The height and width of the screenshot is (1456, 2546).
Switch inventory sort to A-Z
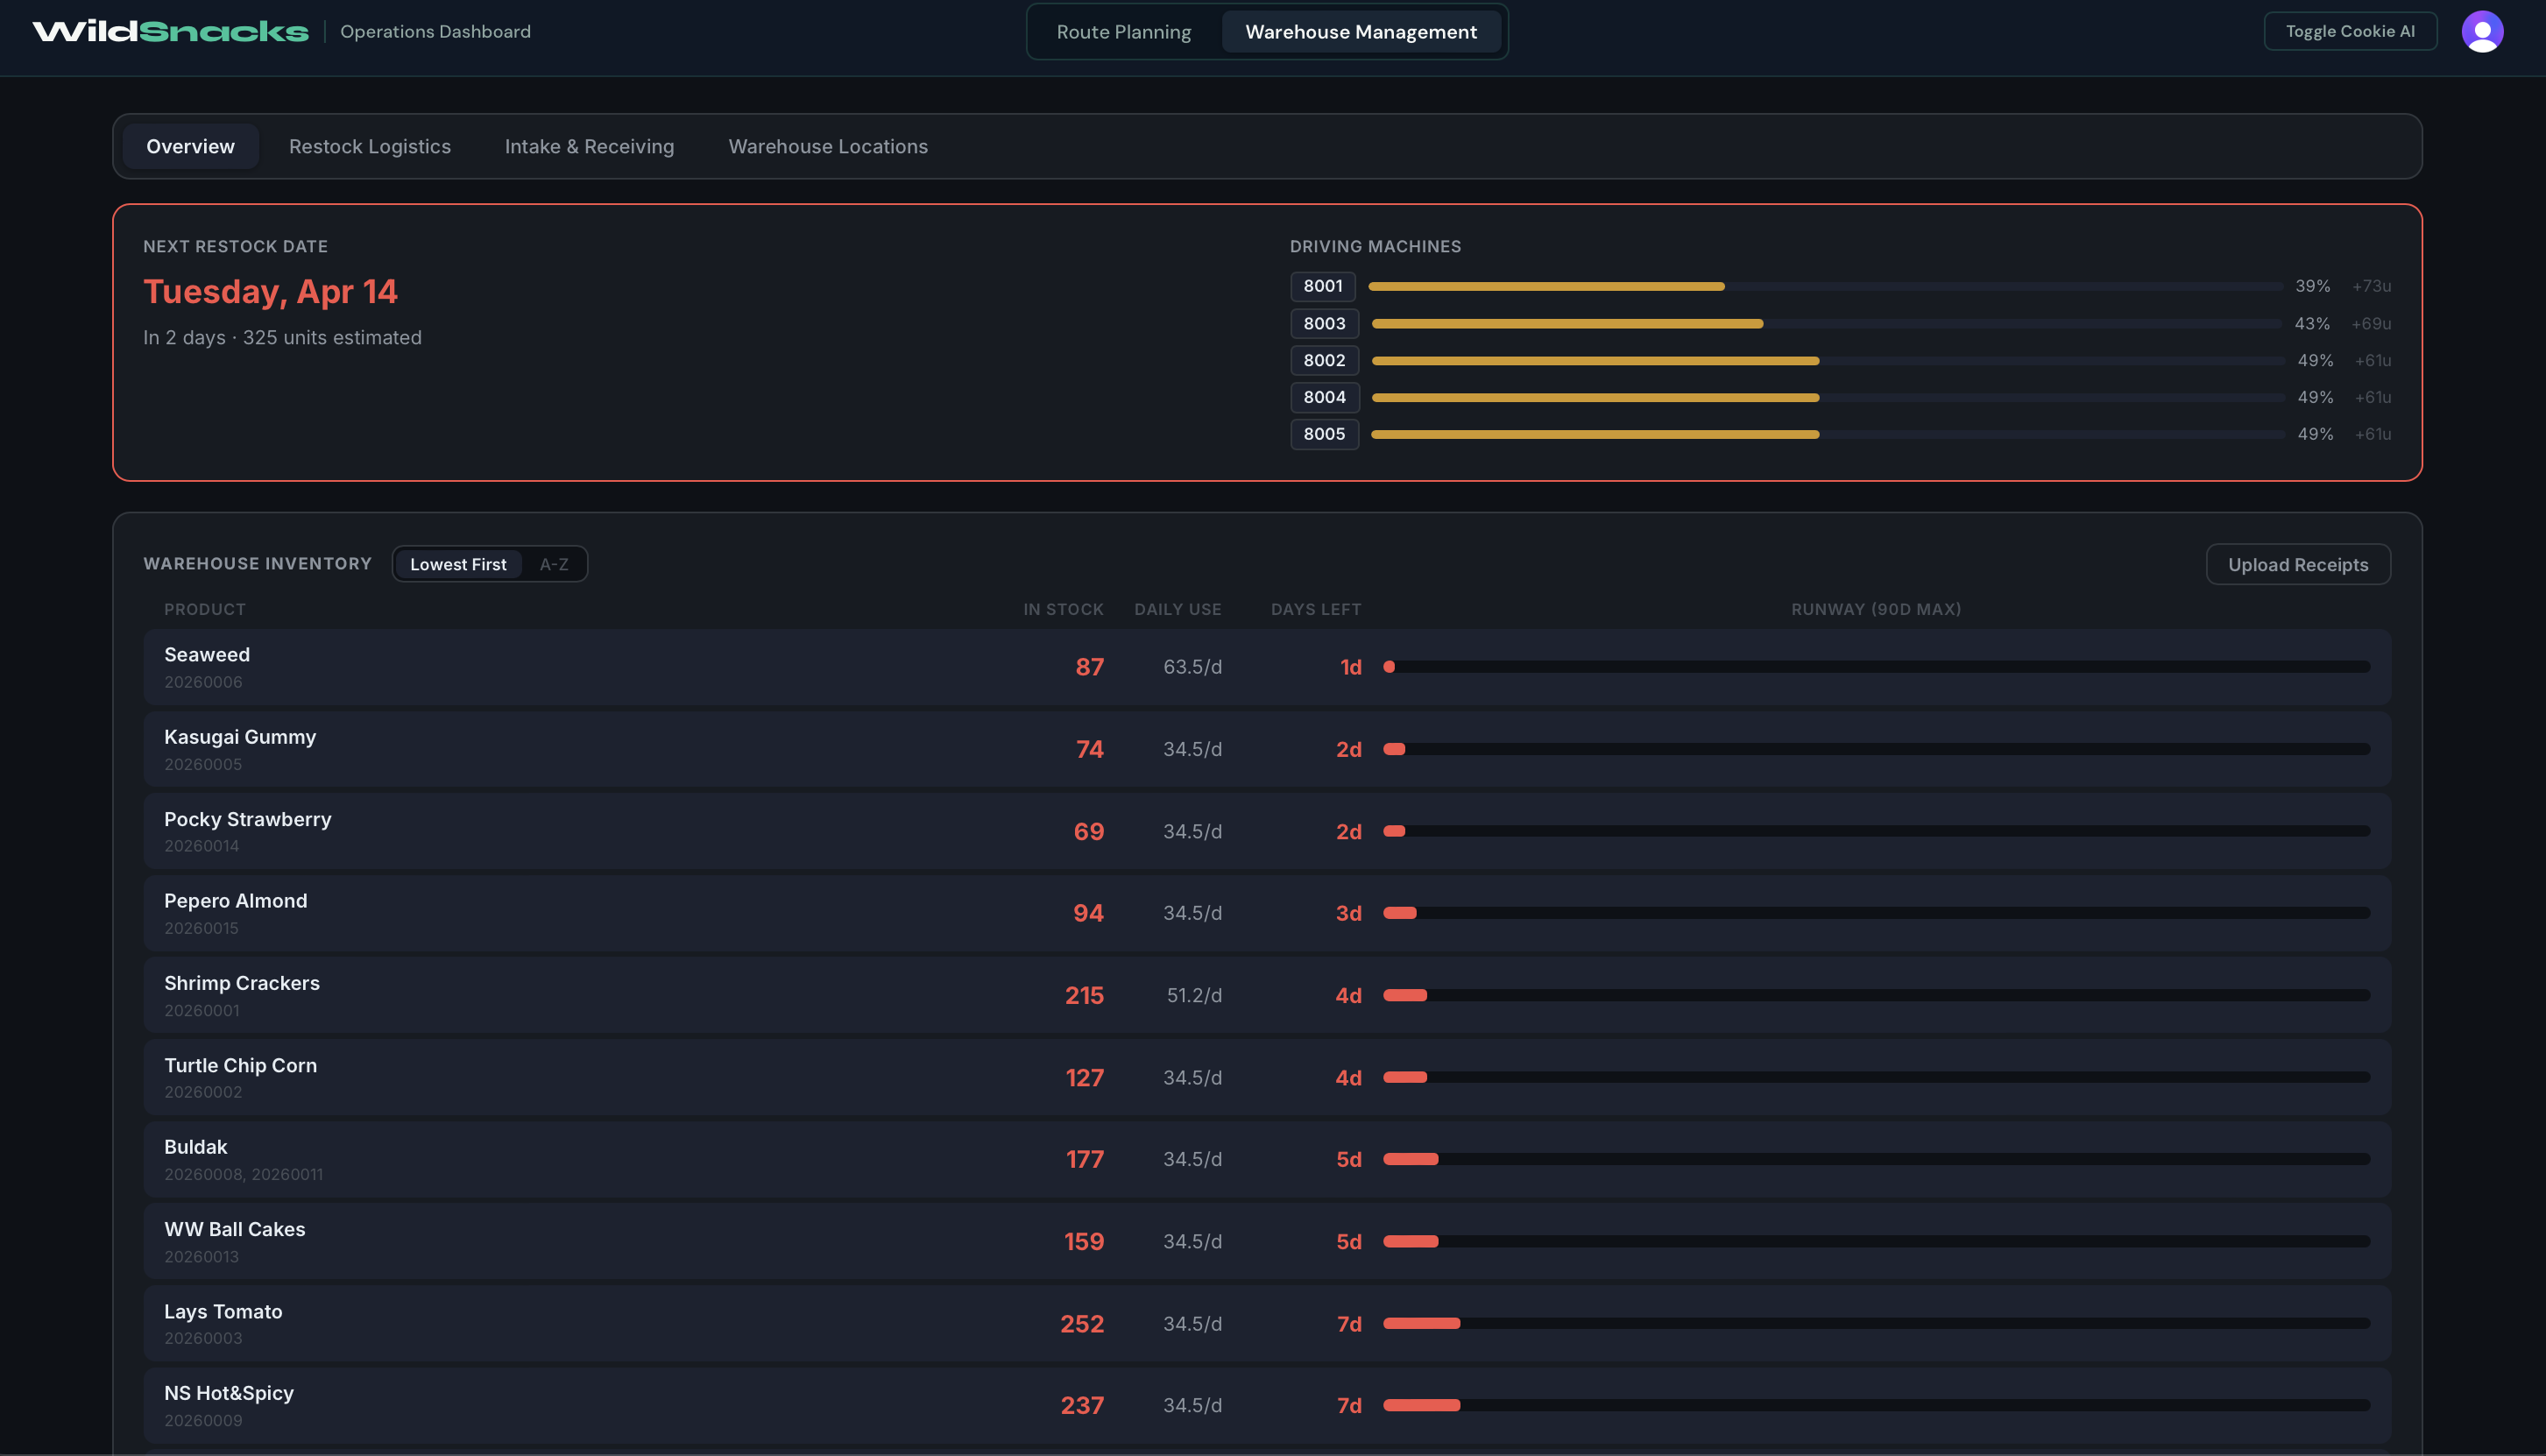pos(554,564)
